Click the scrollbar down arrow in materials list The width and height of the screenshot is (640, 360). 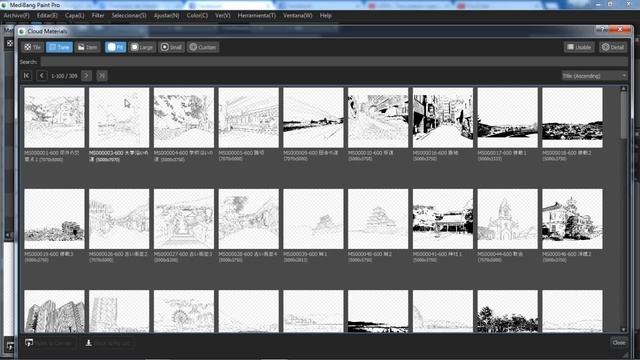[x=623, y=329]
